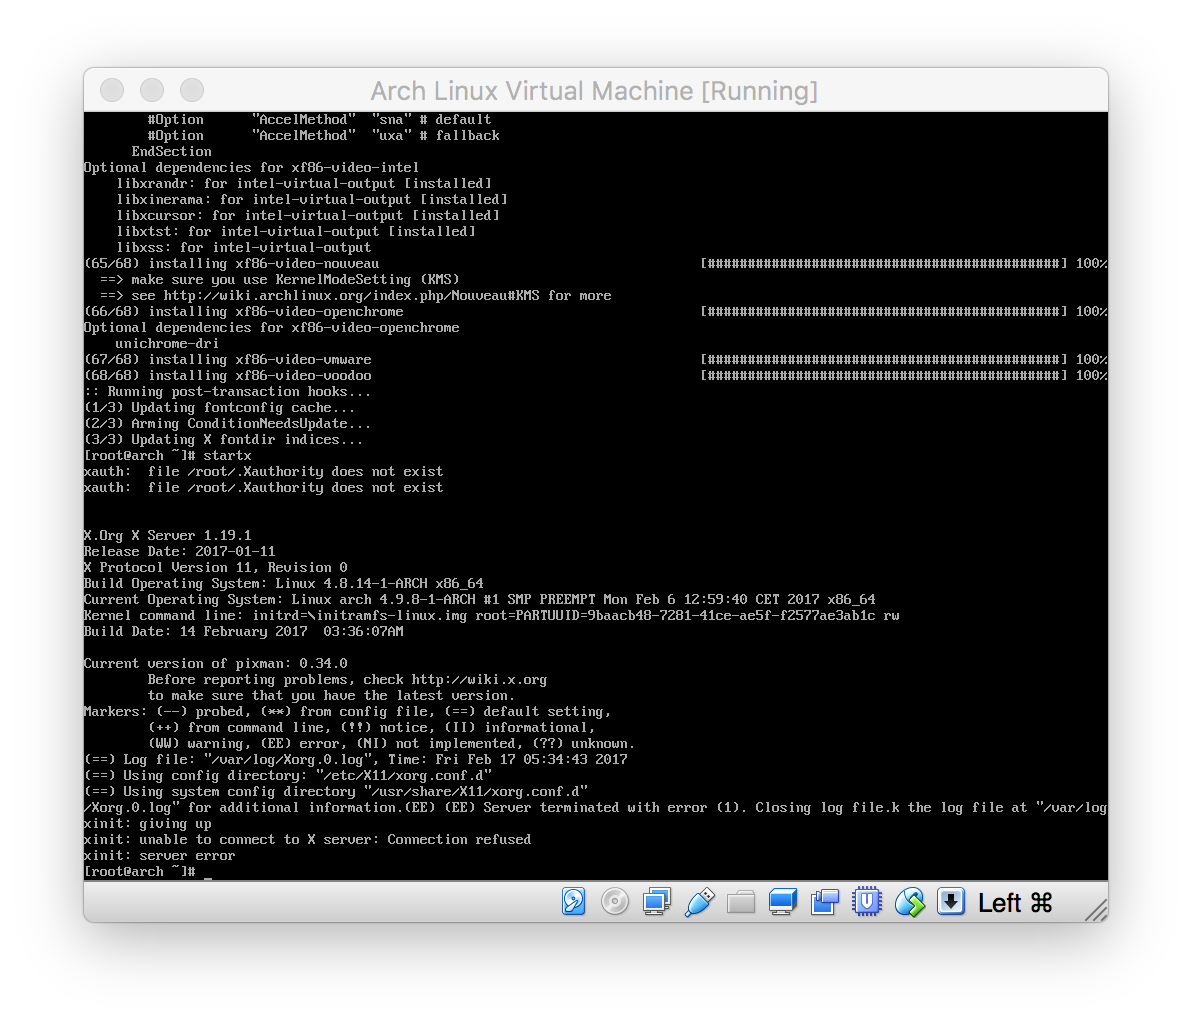Click the CPU virtualization features indicator
This screenshot has width=1192, height=1022.
click(x=867, y=902)
